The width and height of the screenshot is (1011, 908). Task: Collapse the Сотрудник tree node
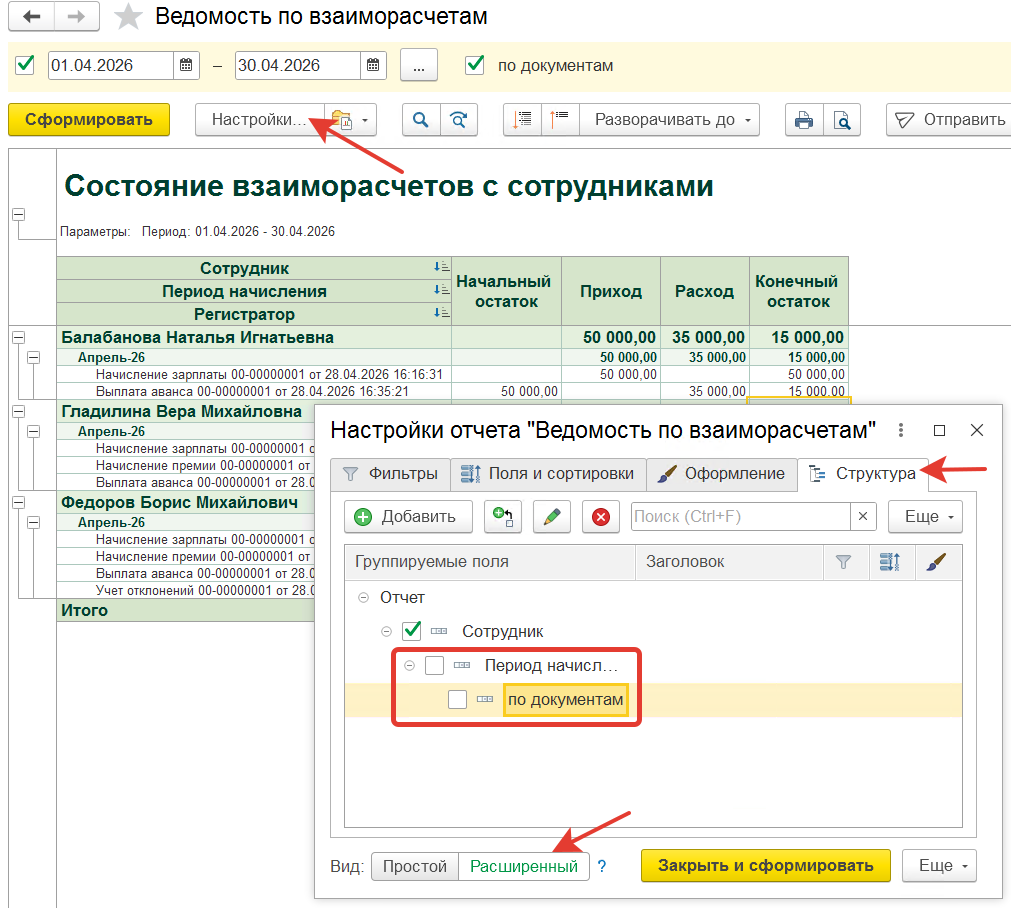click(x=386, y=631)
